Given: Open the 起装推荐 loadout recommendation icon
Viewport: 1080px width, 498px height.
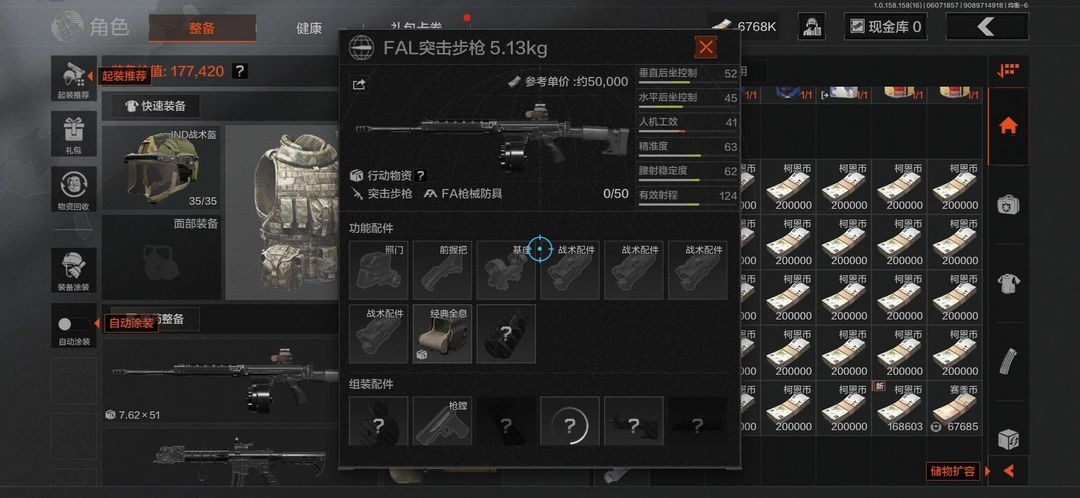Looking at the screenshot, I should pyautogui.click(x=74, y=79).
